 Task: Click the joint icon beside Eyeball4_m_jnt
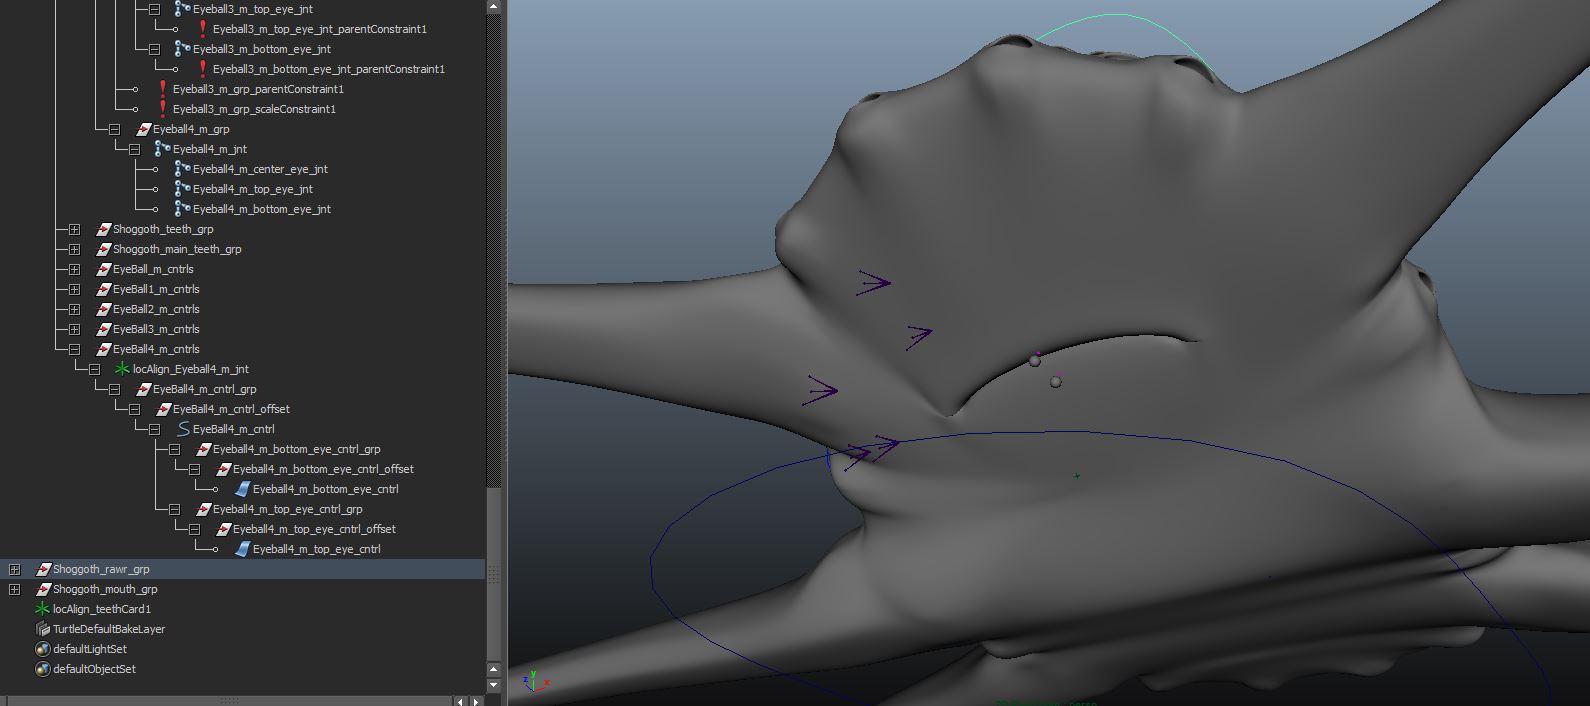tap(162, 149)
